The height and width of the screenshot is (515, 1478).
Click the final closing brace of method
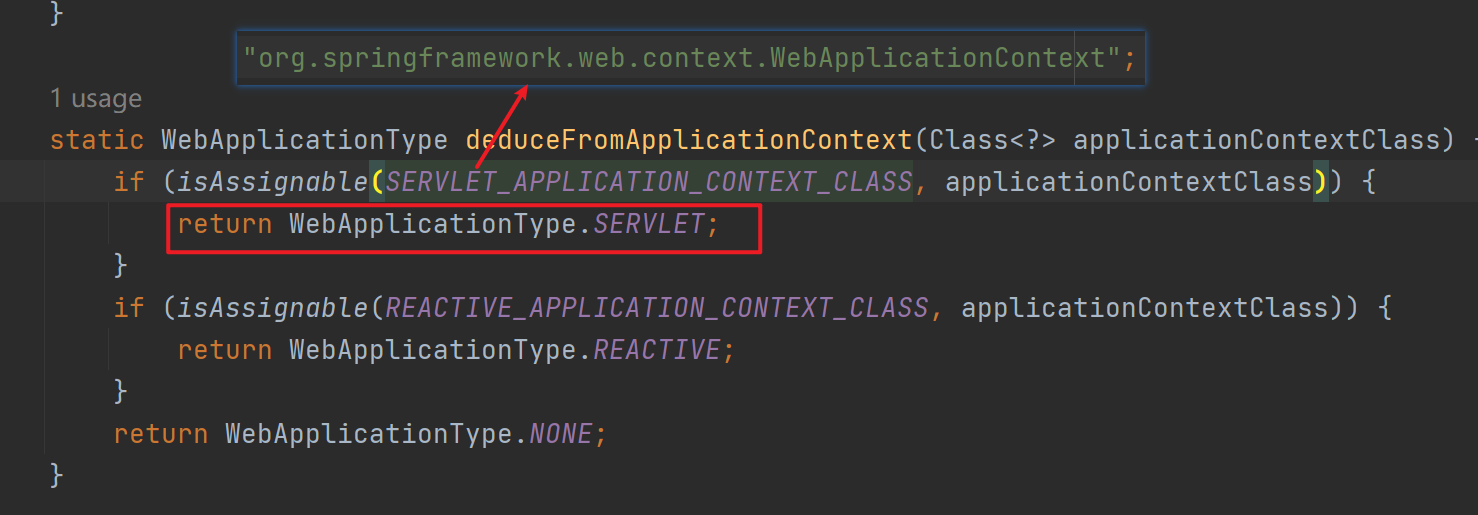[x=57, y=474]
